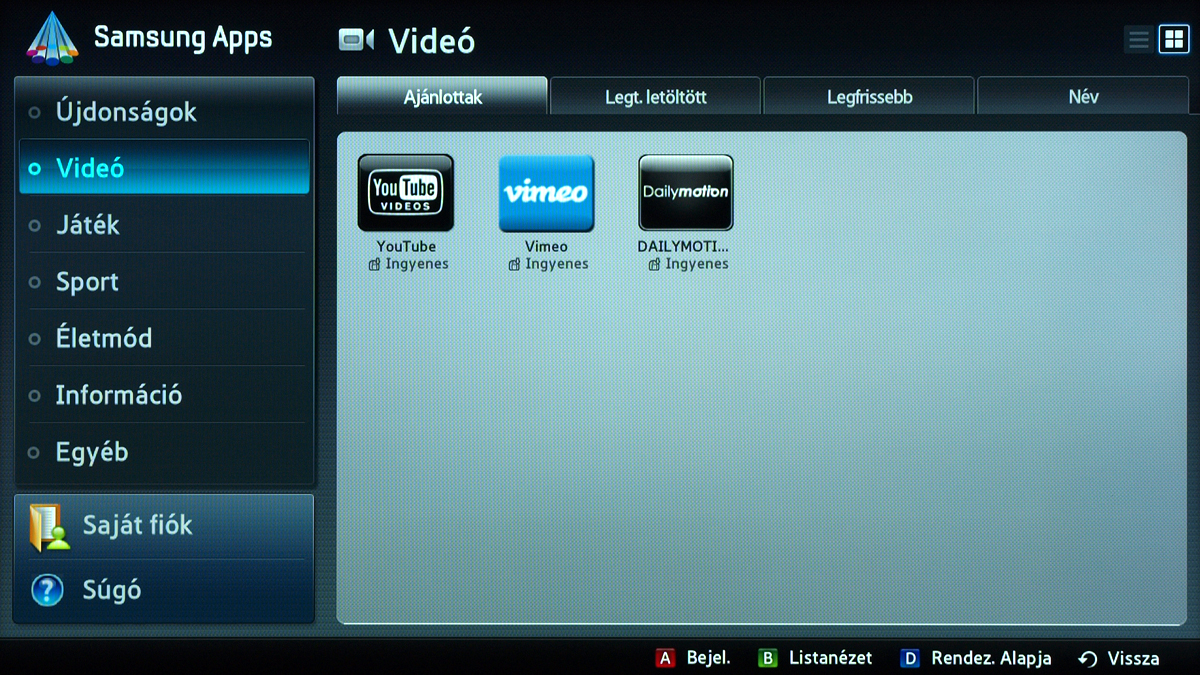Click the YouTube app name text
The height and width of the screenshot is (675, 1200).
[406, 246]
